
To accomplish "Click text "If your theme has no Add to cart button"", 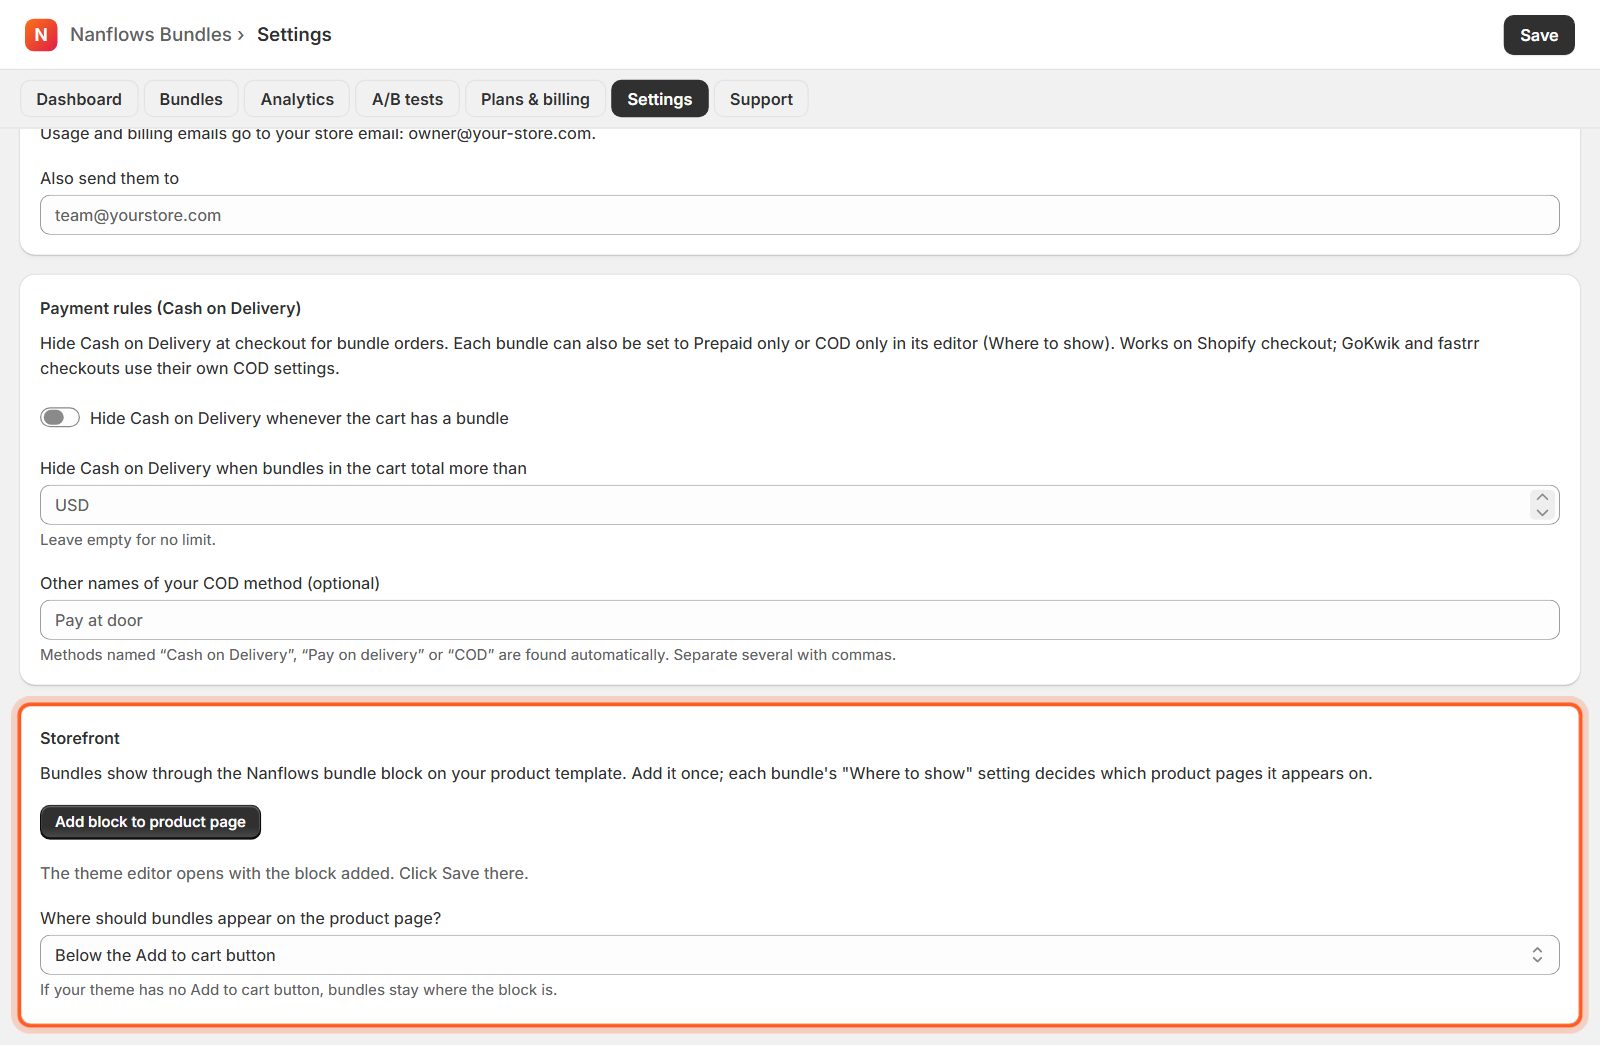I will [x=181, y=990].
